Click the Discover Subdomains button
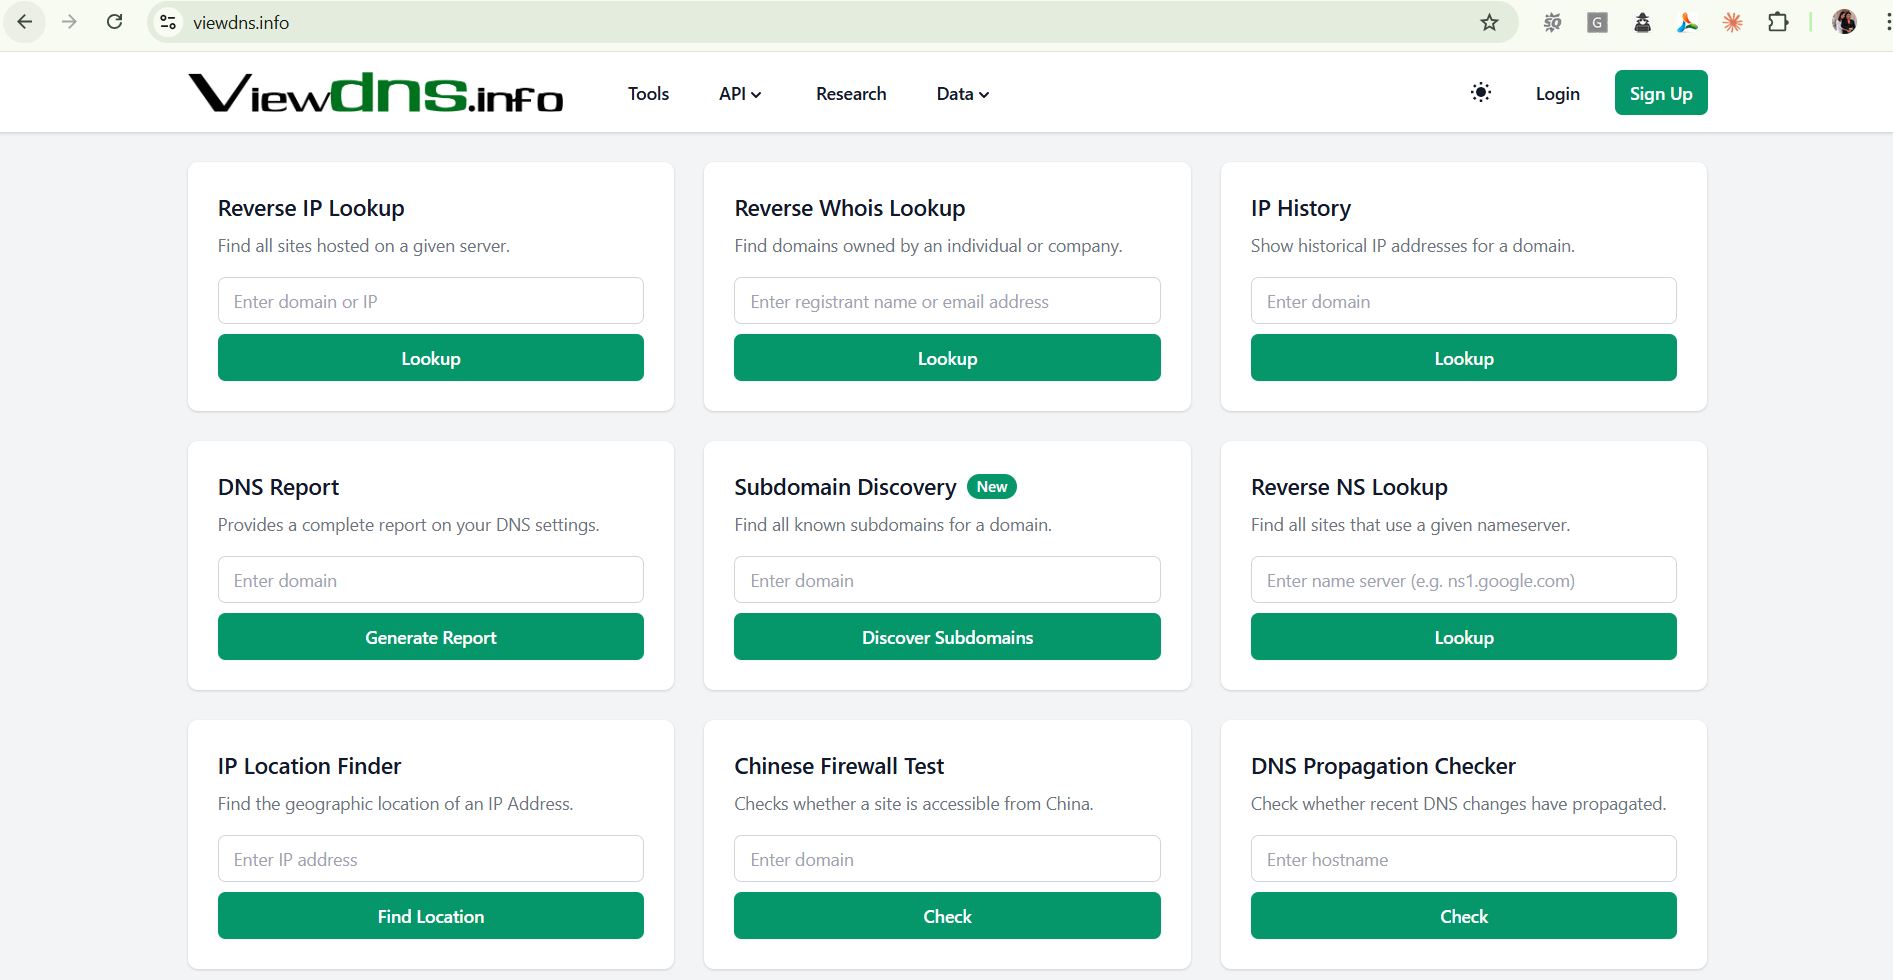 tap(947, 637)
